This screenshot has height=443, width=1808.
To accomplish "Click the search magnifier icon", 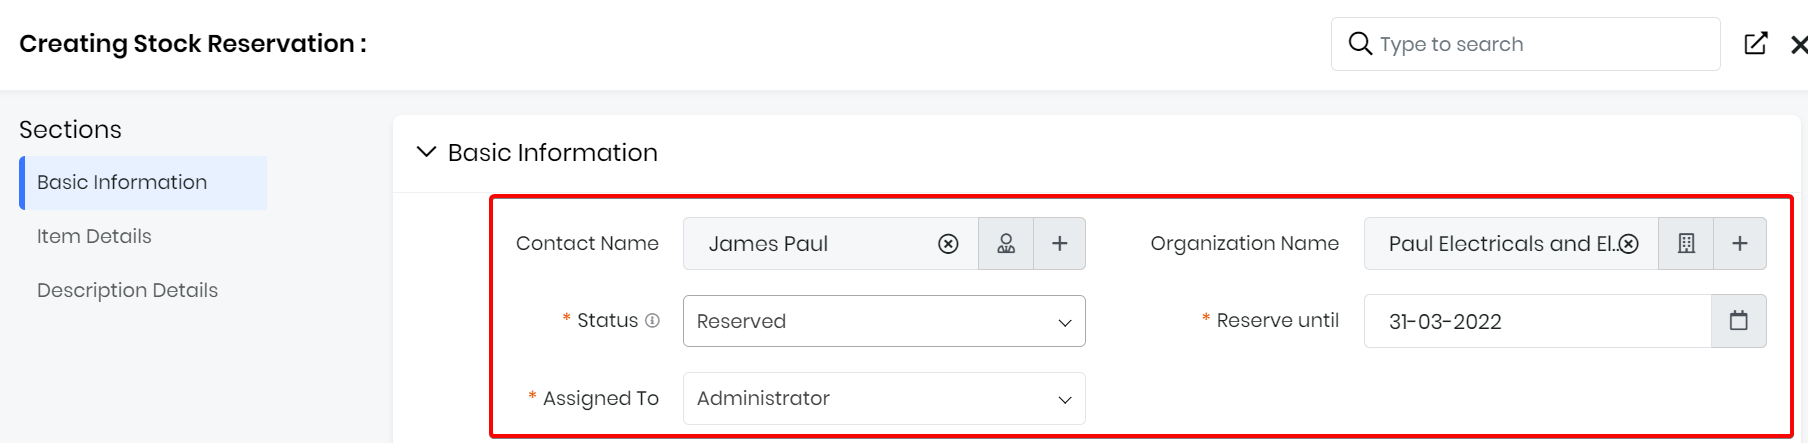I will pos(1360,44).
